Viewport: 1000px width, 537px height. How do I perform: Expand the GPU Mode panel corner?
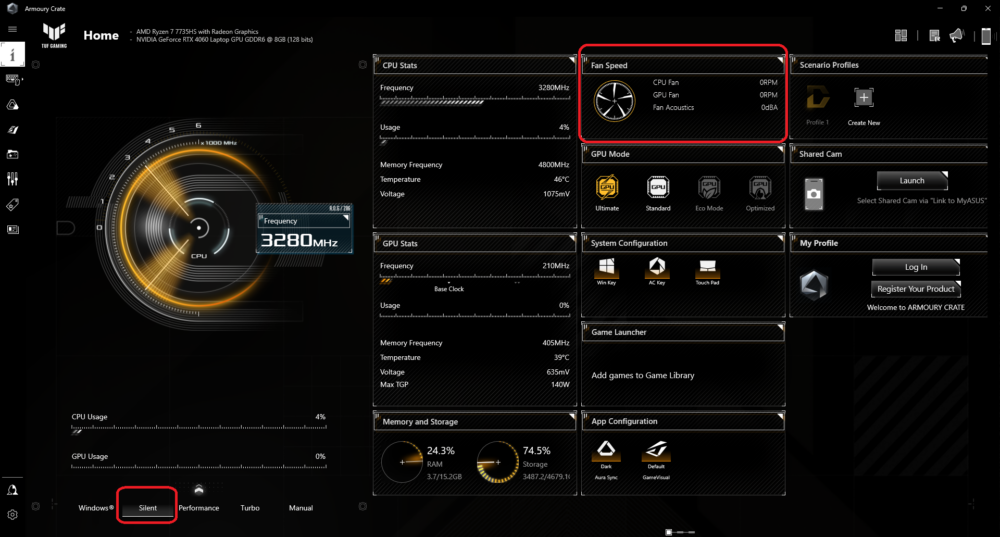(x=780, y=149)
